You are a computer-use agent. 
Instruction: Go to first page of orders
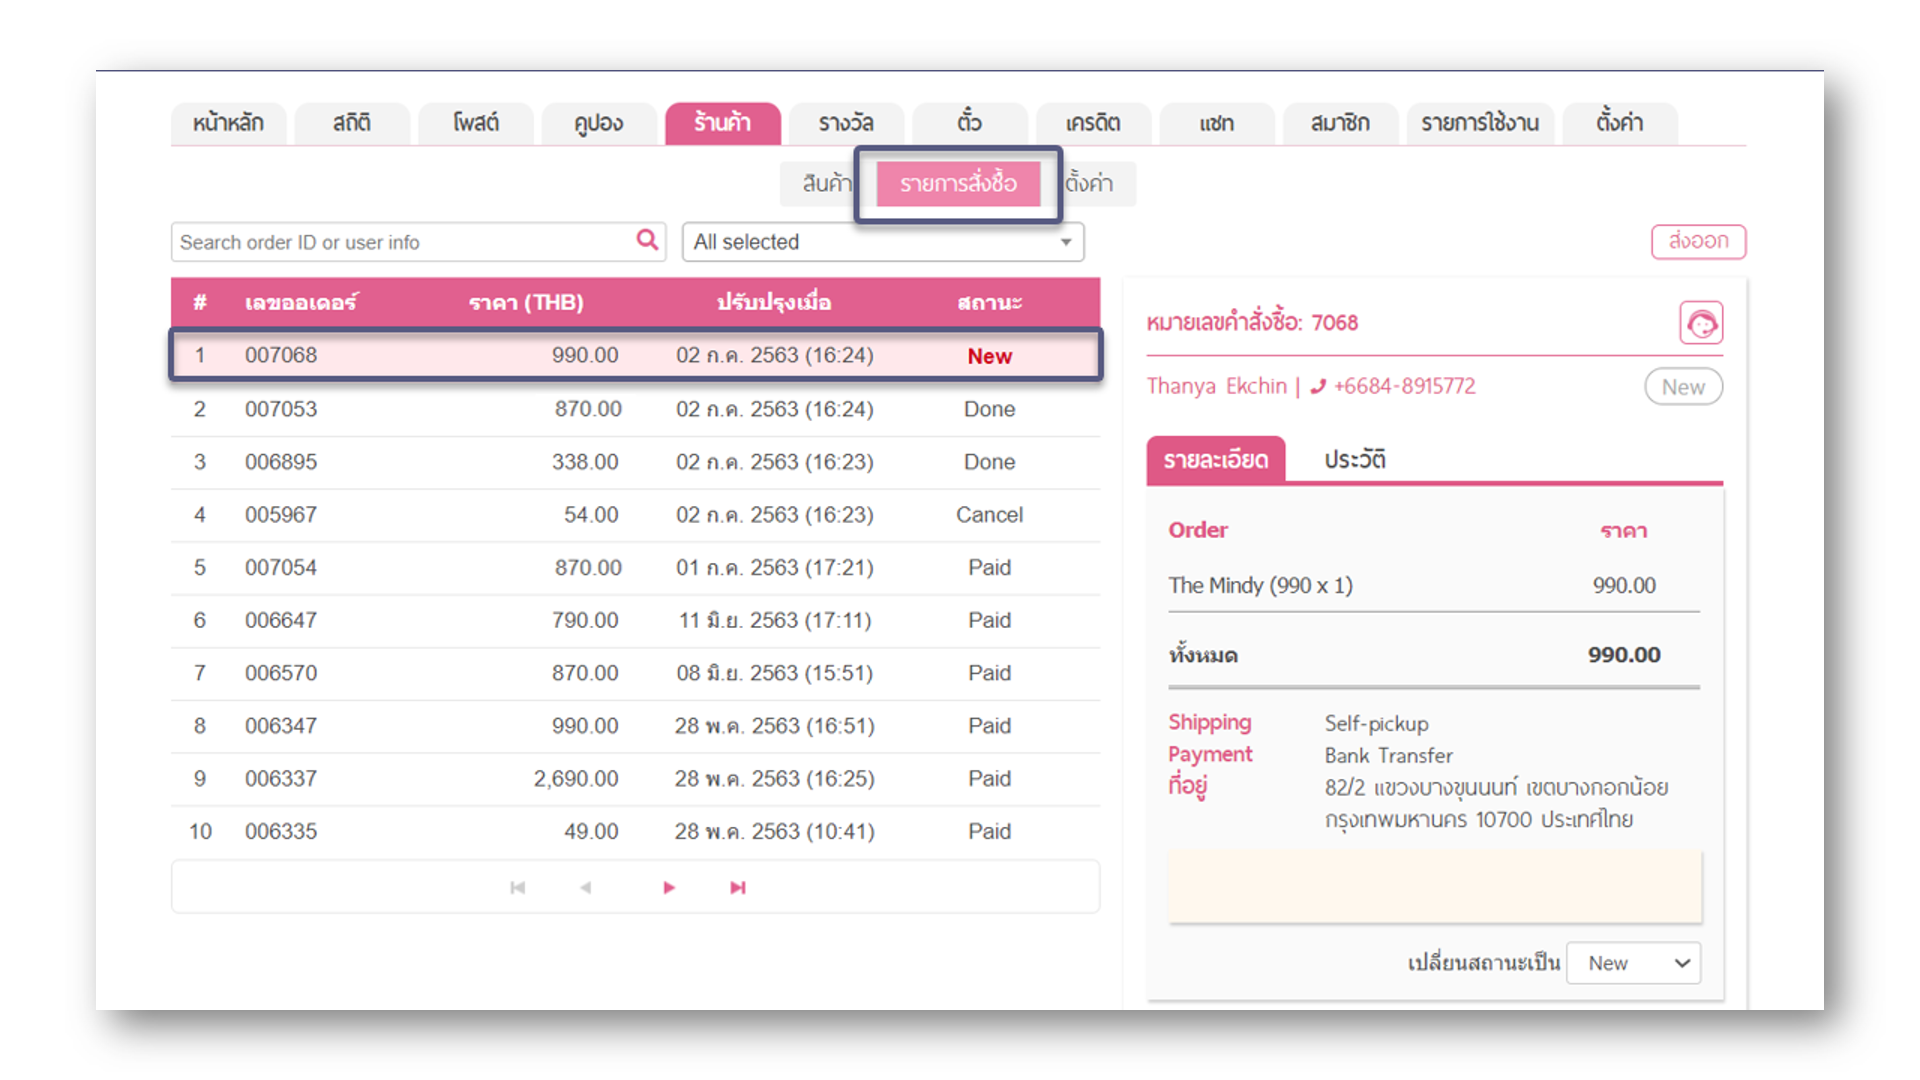click(x=517, y=888)
